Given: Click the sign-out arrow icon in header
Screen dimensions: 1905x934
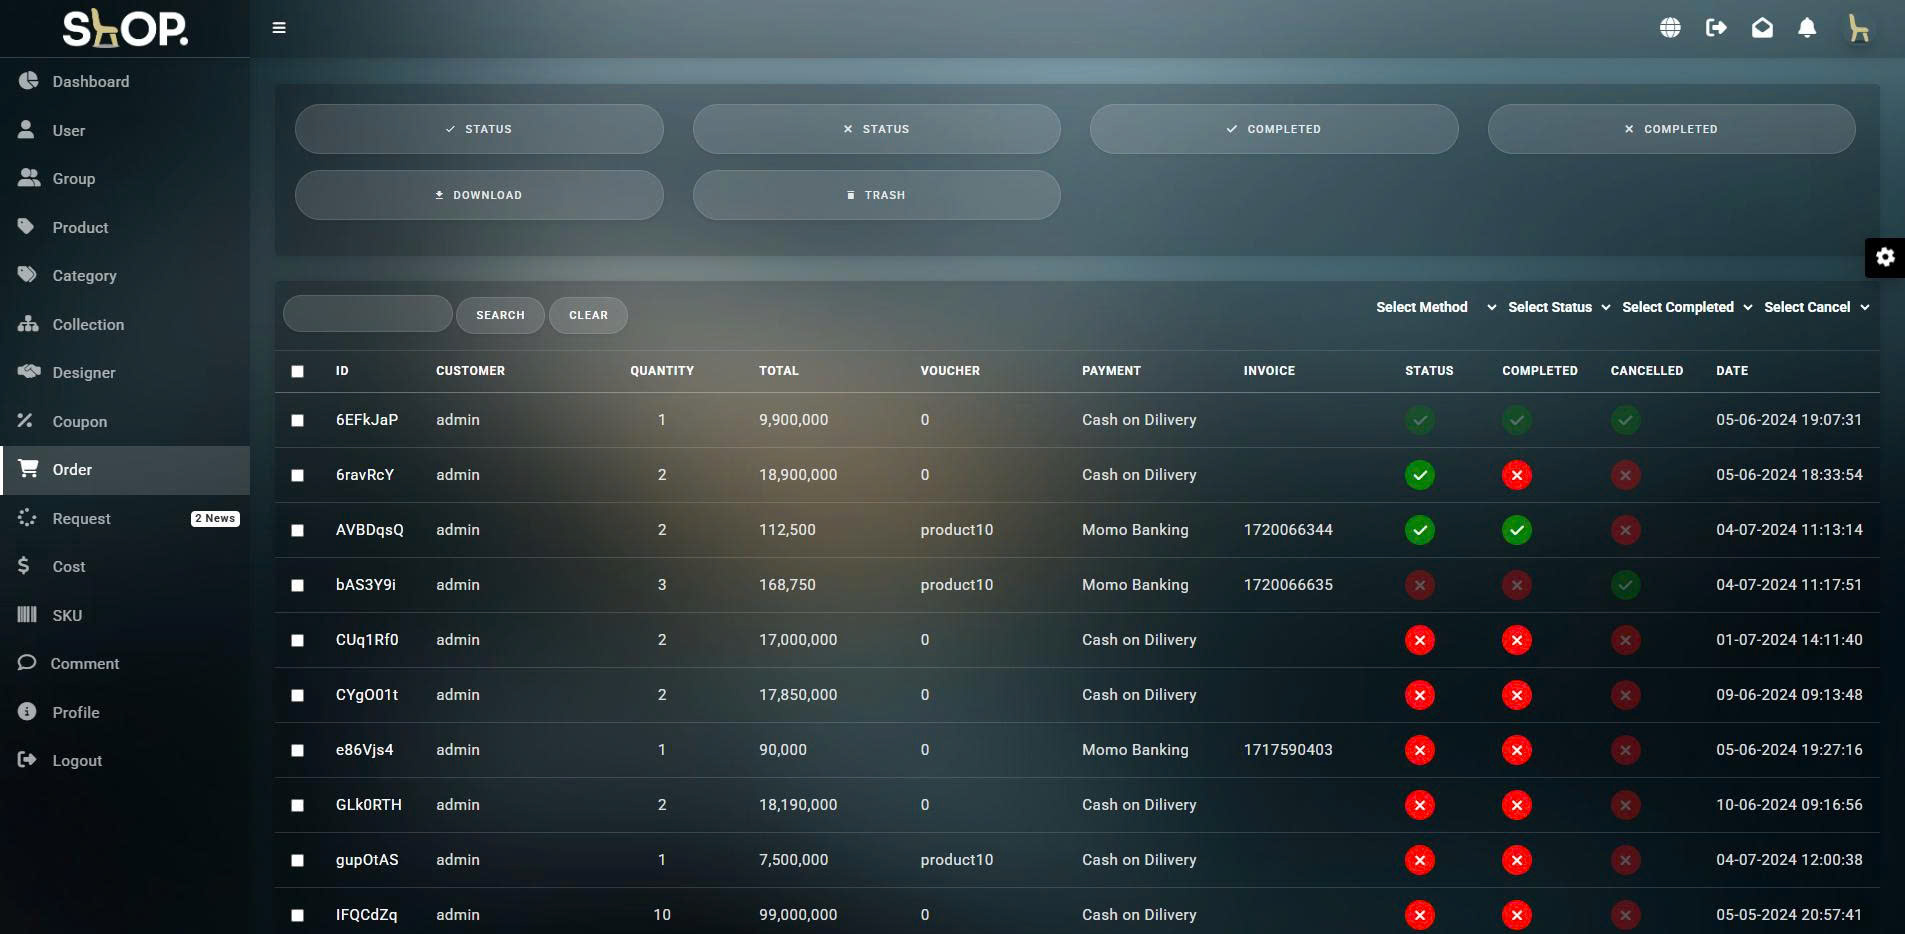Looking at the screenshot, I should coord(1716,28).
